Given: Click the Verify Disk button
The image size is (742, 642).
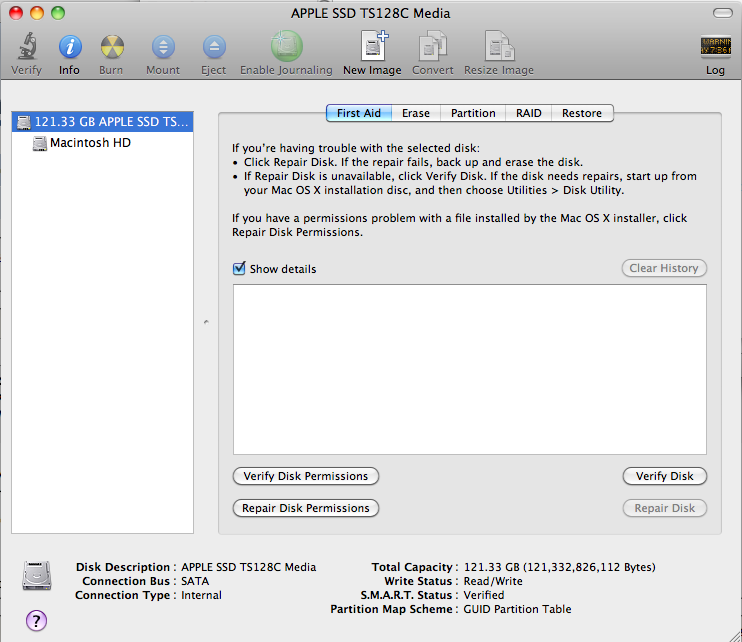Looking at the screenshot, I should click(664, 476).
